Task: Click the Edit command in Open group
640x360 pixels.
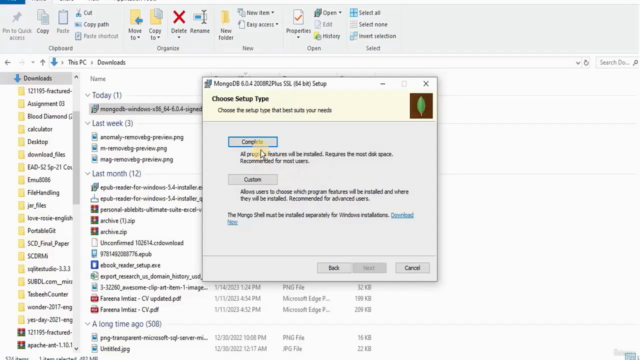Action: (324, 24)
